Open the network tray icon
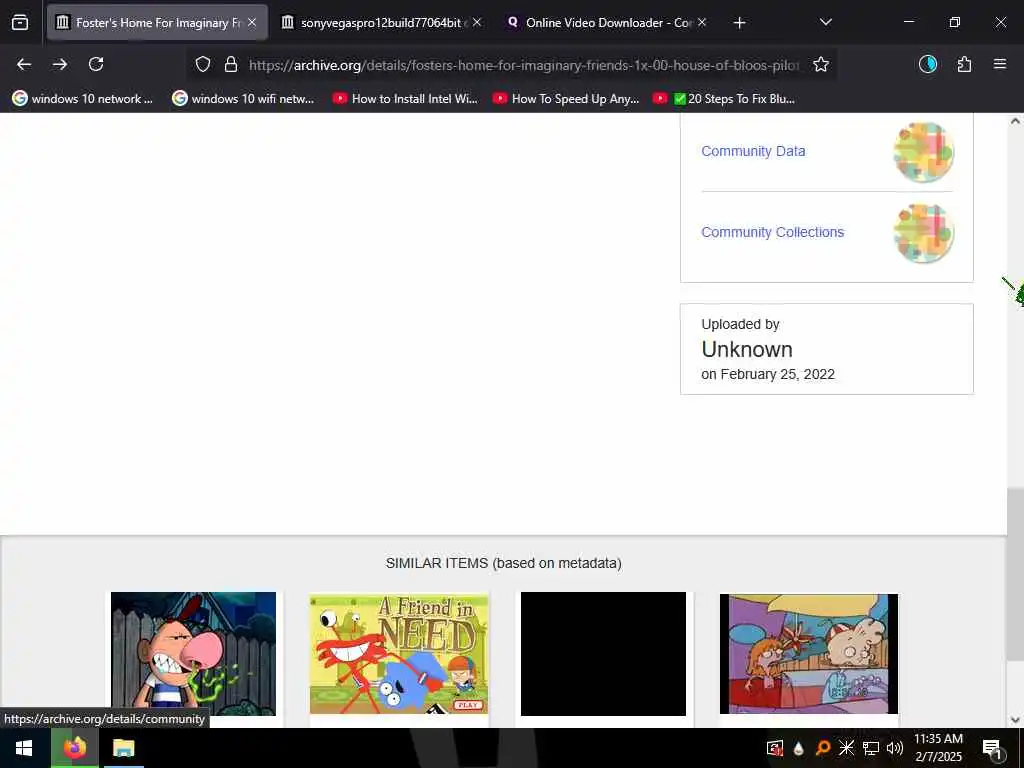 (871, 748)
